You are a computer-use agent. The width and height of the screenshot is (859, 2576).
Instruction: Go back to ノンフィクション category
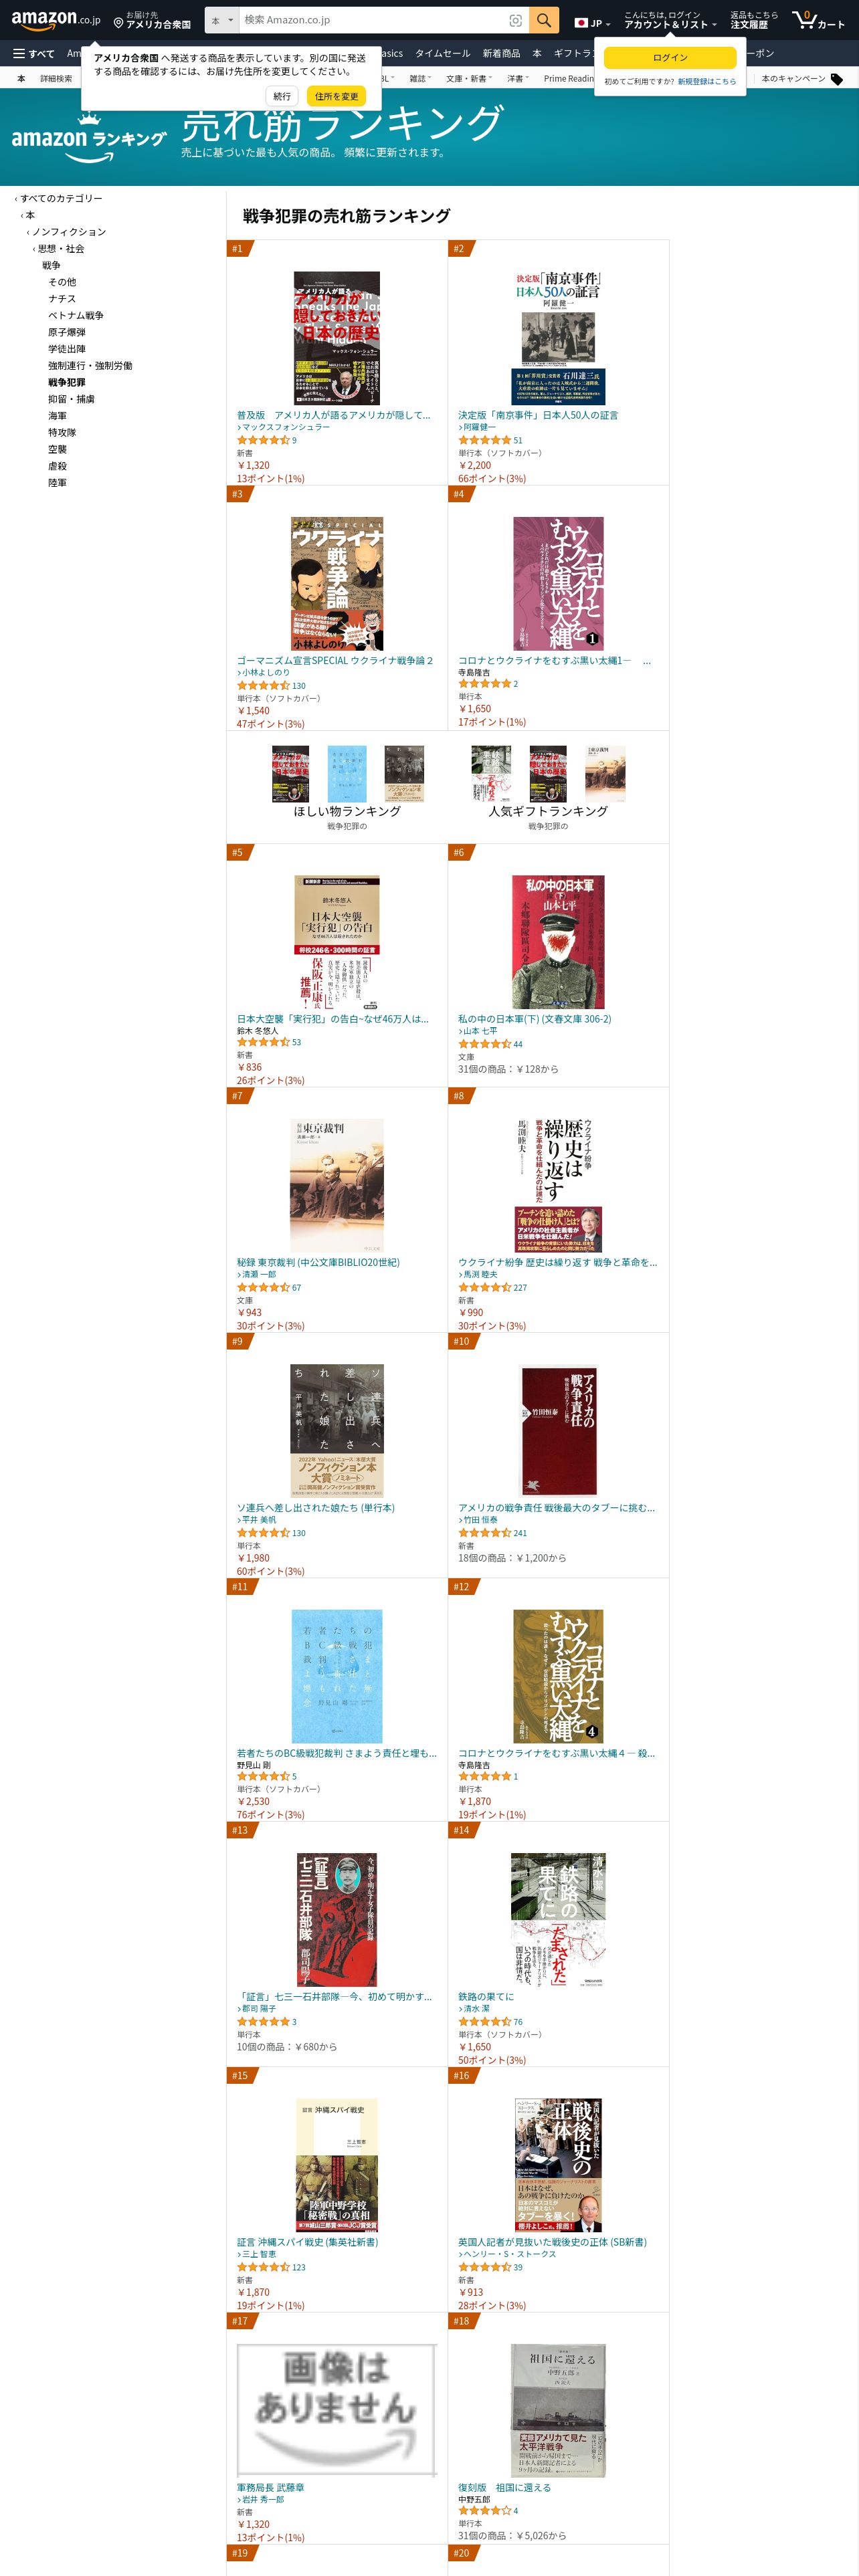click(x=69, y=232)
